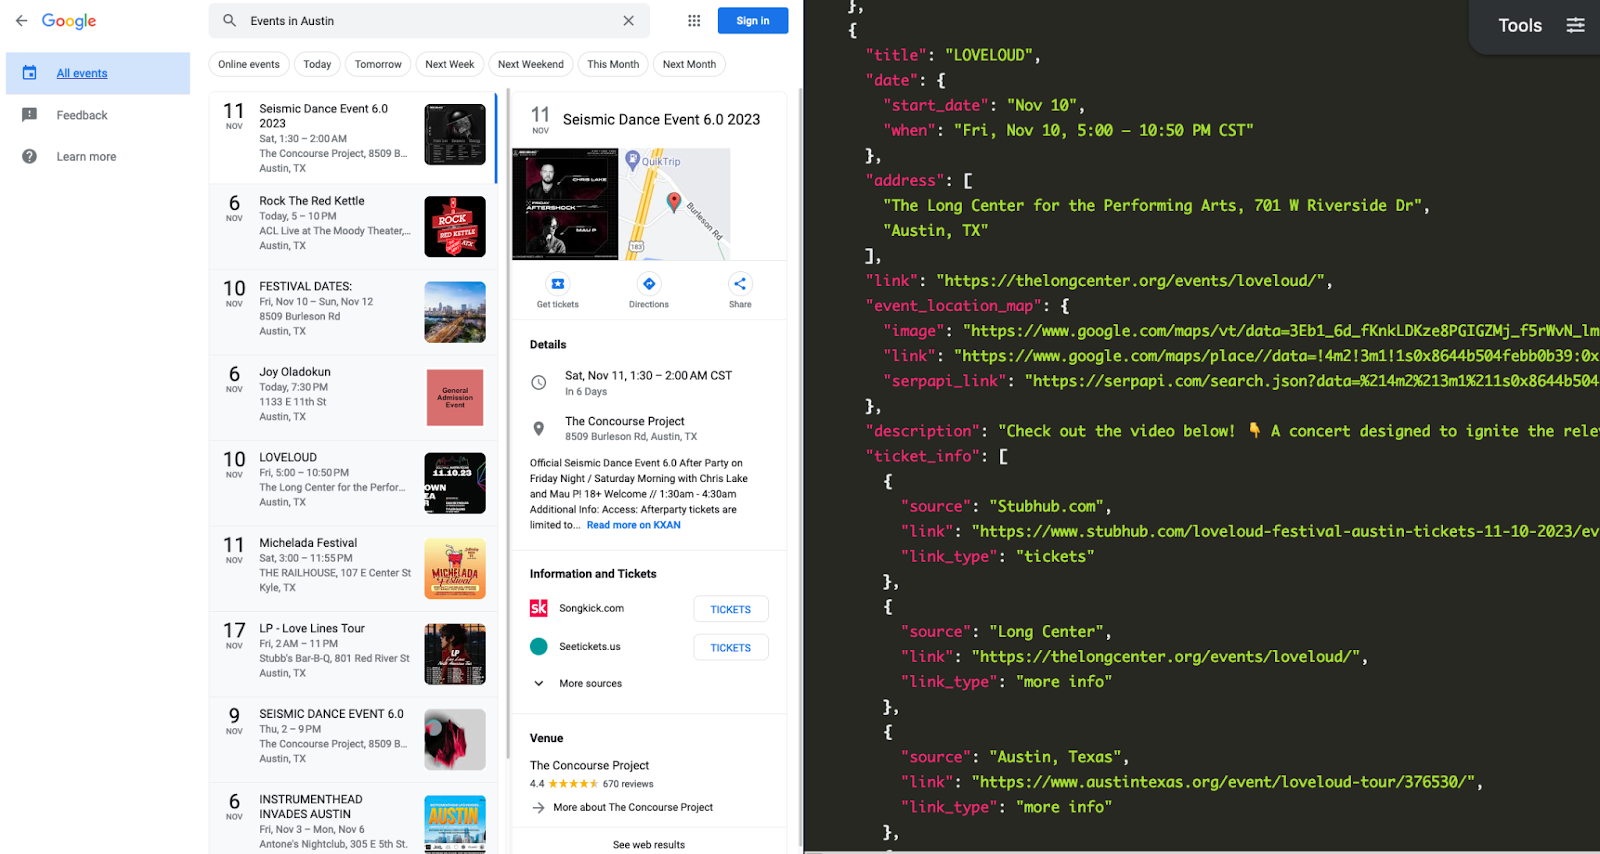The width and height of the screenshot is (1600, 854).
Task: Click the FESTIVAL DATES skyline thumbnail
Action: 455,312
